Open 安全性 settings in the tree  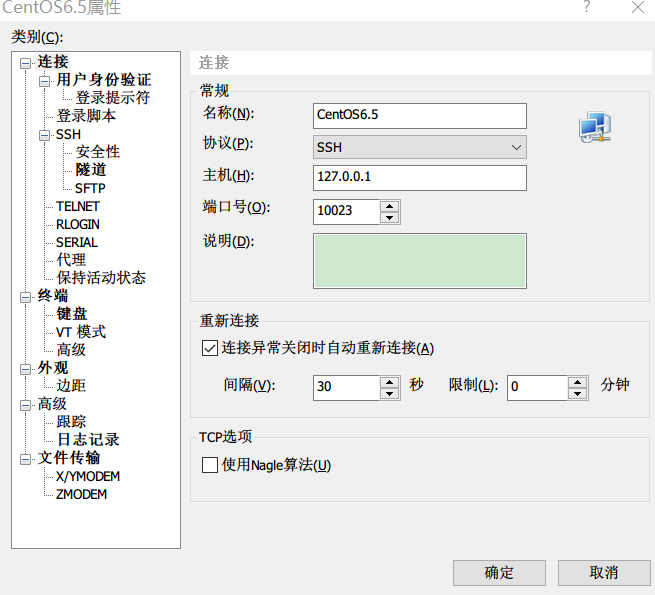click(x=98, y=152)
